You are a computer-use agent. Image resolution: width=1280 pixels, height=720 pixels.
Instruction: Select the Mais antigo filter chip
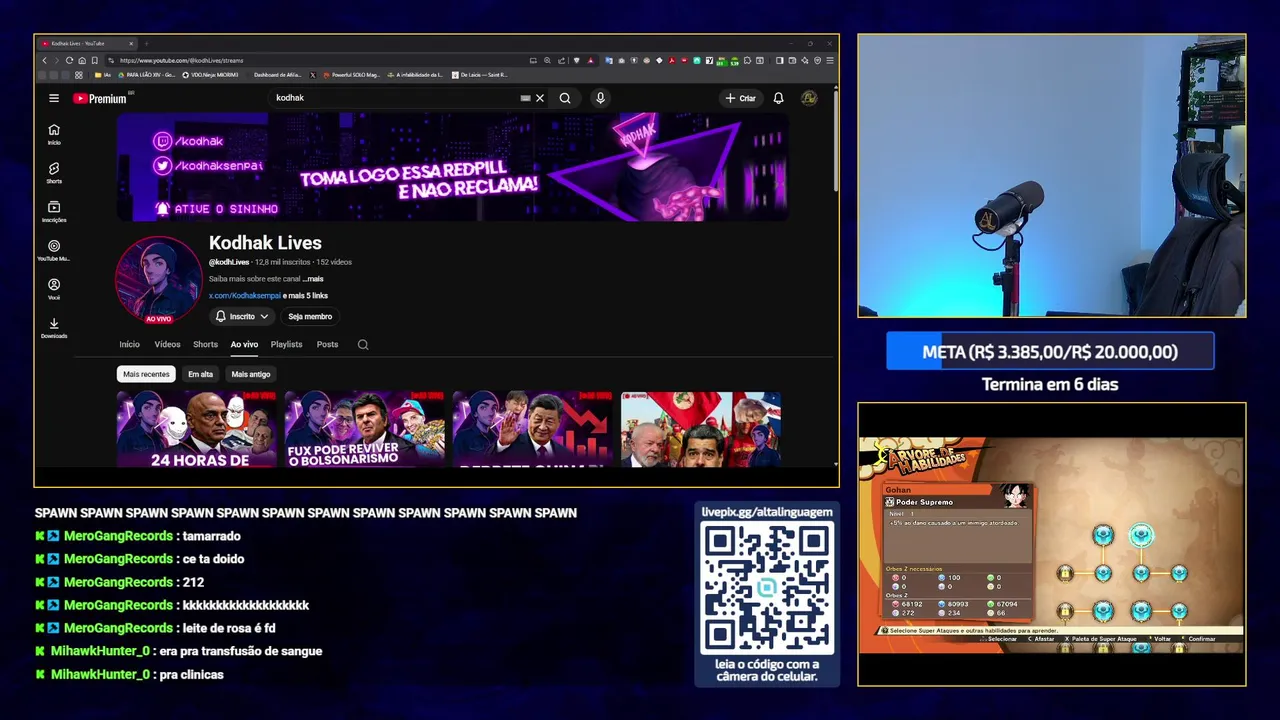tap(251, 374)
